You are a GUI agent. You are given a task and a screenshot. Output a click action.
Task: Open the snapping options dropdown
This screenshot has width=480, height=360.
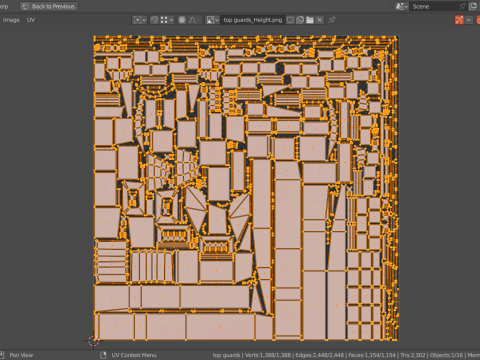pyautogui.click(x=167, y=20)
